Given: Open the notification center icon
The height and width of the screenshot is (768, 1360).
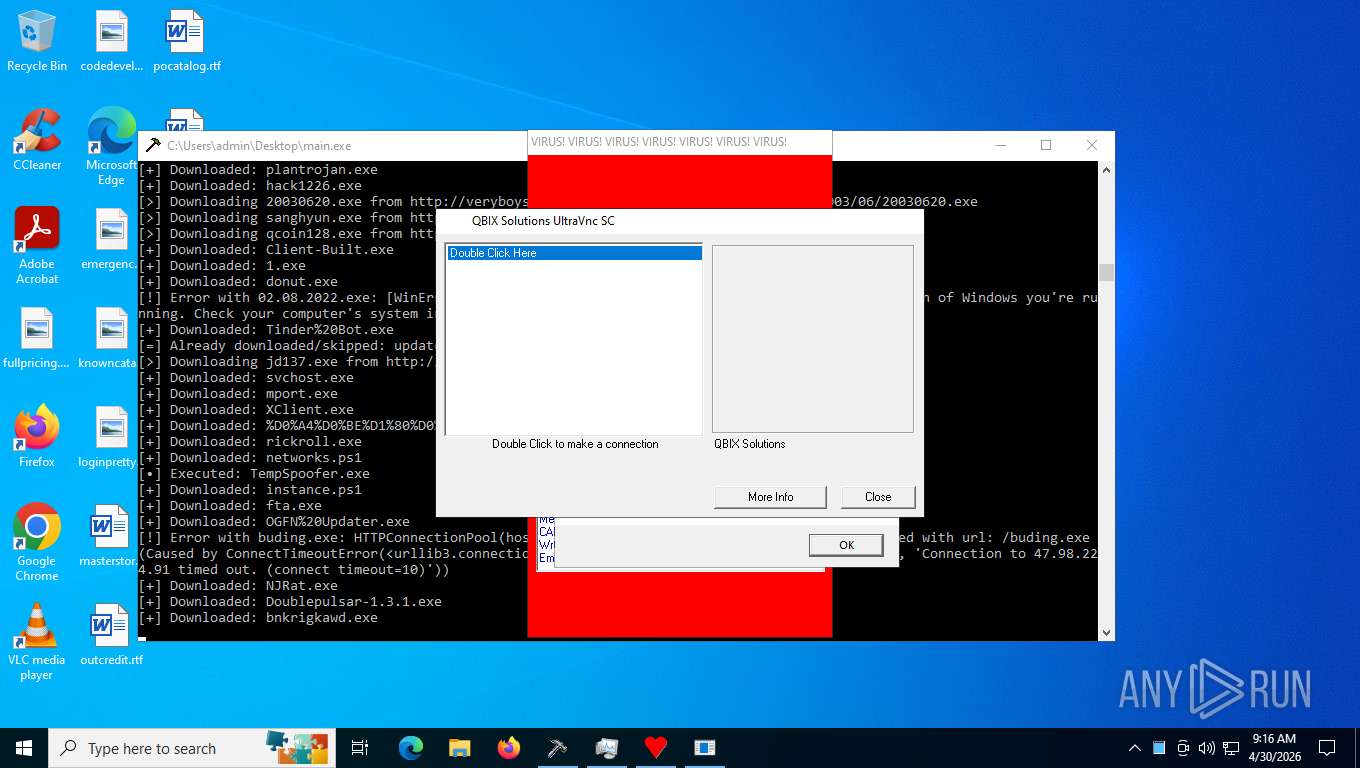Looking at the screenshot, I should coord(1327,748).
